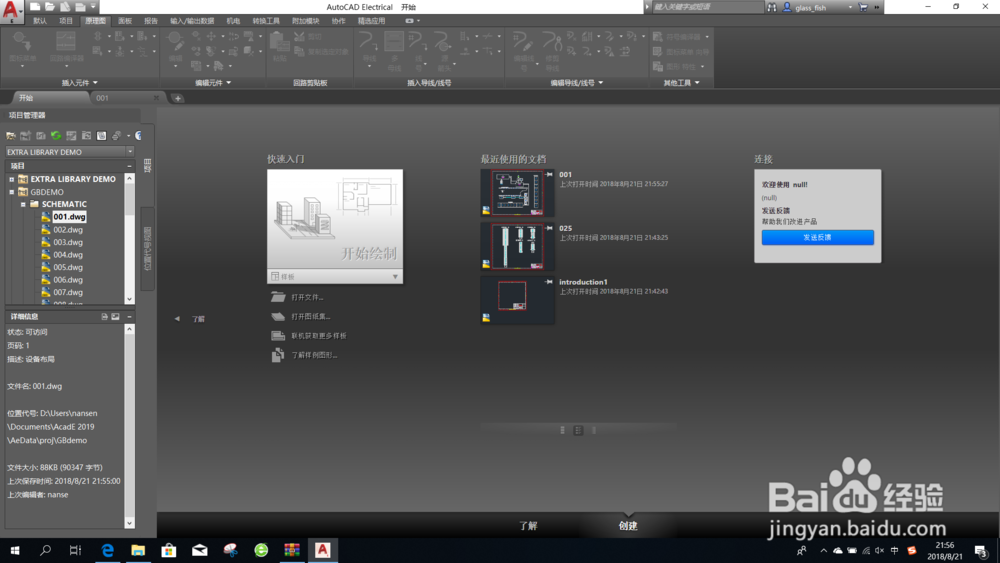Expand the EXTRA LIBRARY DEMO tree node
Image resolution: width=1000 pixels, height=563 pixels.
(x=11, y=179)
